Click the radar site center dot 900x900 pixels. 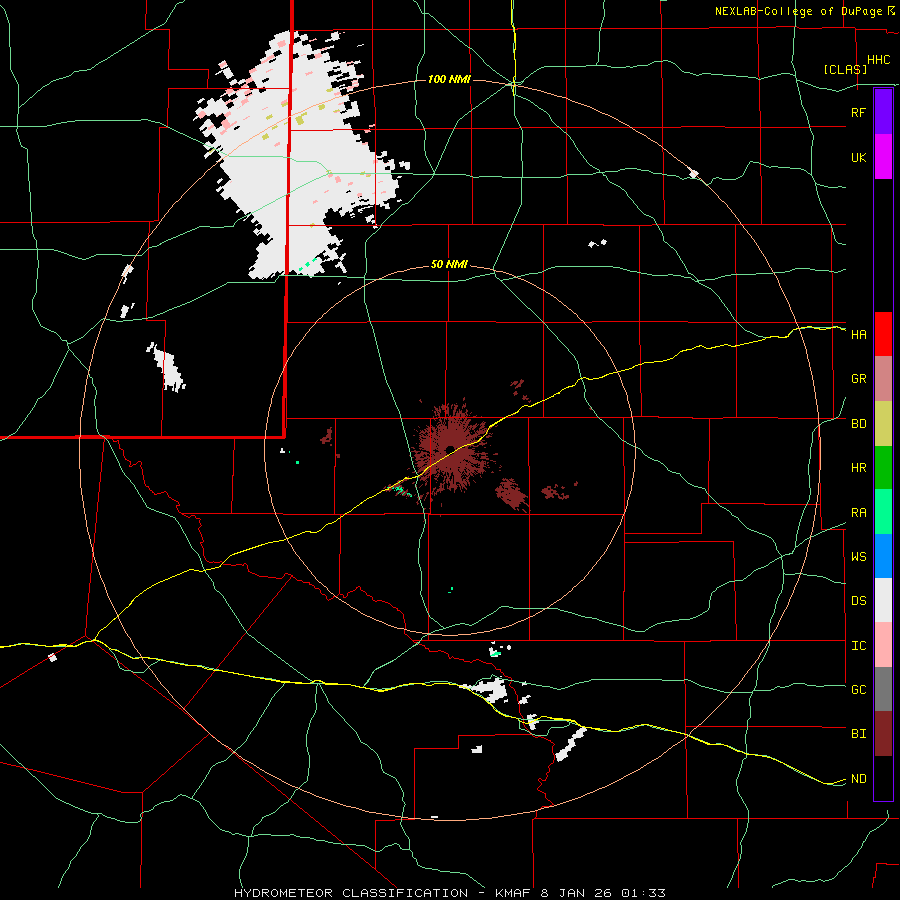(x=450, y=449)
